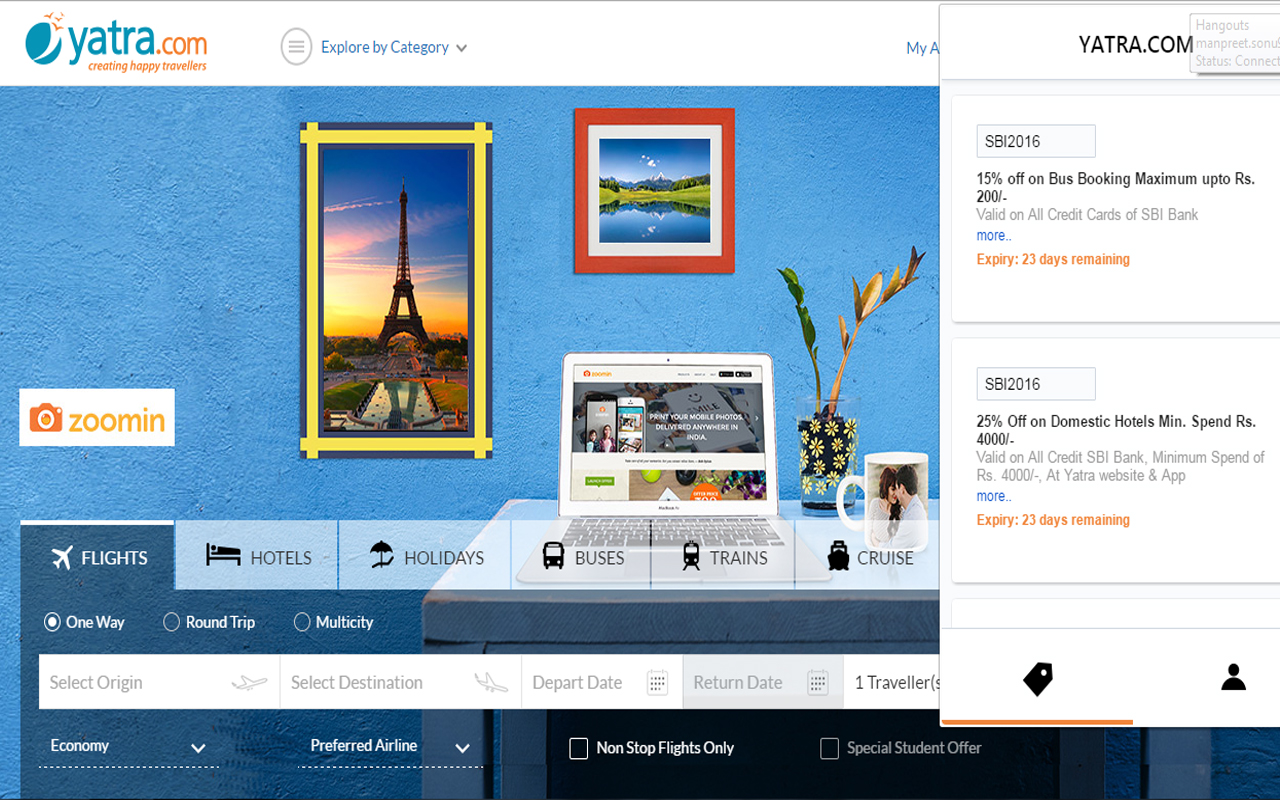Open the Return Date field
Image resolution: width=1280 pixels, height=800 pixels.
coord(763,682)
